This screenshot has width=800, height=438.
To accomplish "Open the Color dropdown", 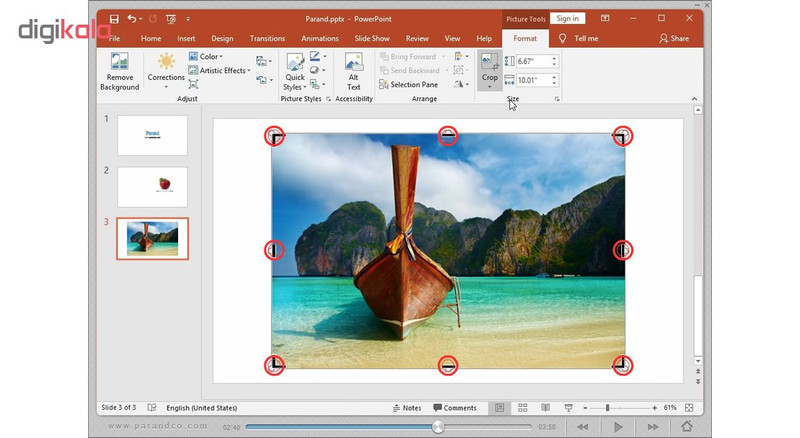I will [x=206, y=57].
